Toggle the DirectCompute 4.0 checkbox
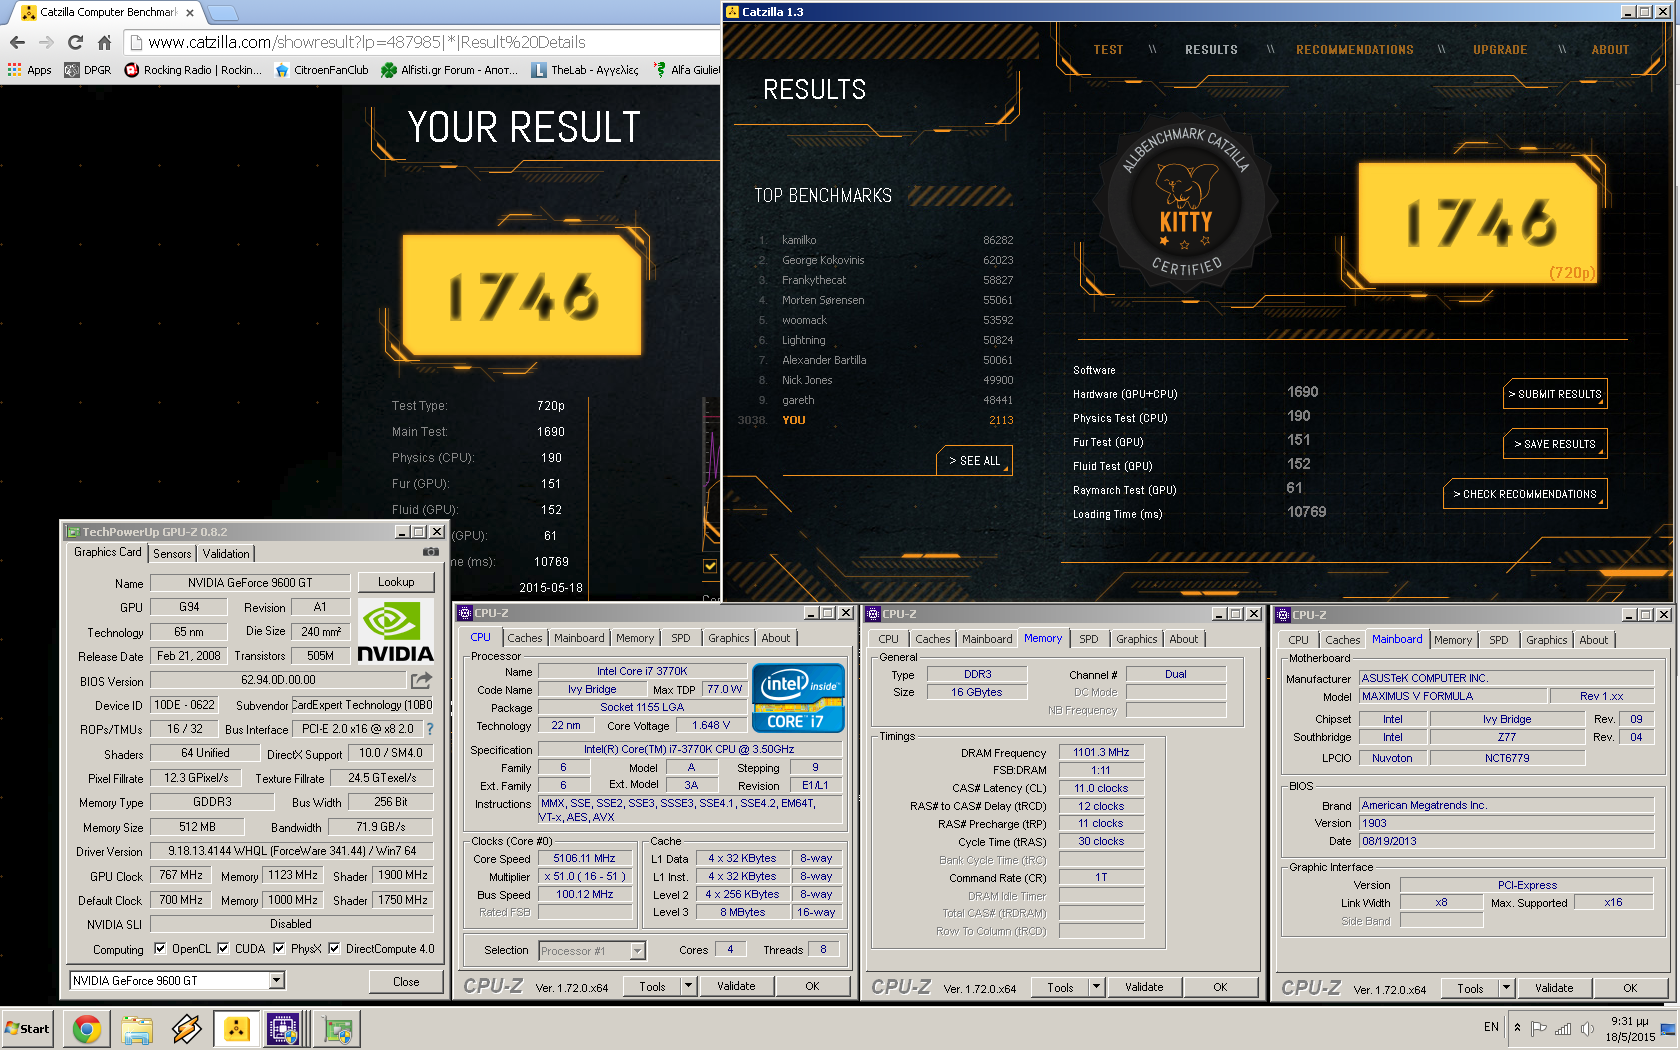The image size is (1680, 1050). (334, 949)
